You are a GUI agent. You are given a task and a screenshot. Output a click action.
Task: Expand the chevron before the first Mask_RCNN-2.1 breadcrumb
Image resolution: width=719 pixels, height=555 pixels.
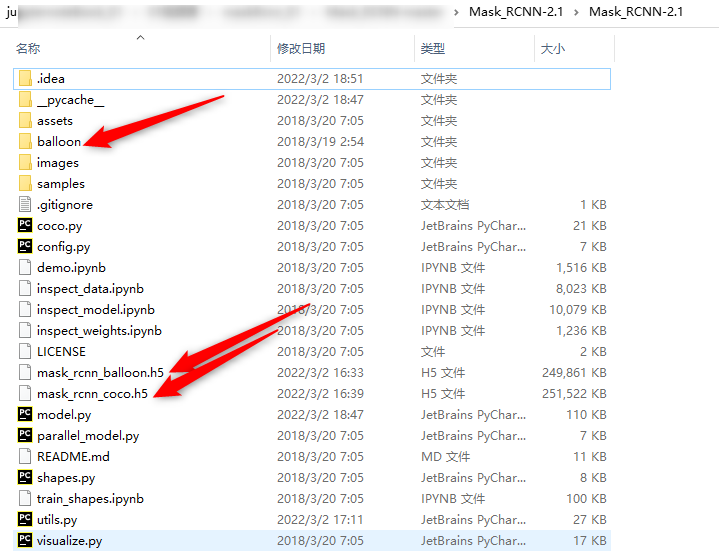click(x=456, y=12)
